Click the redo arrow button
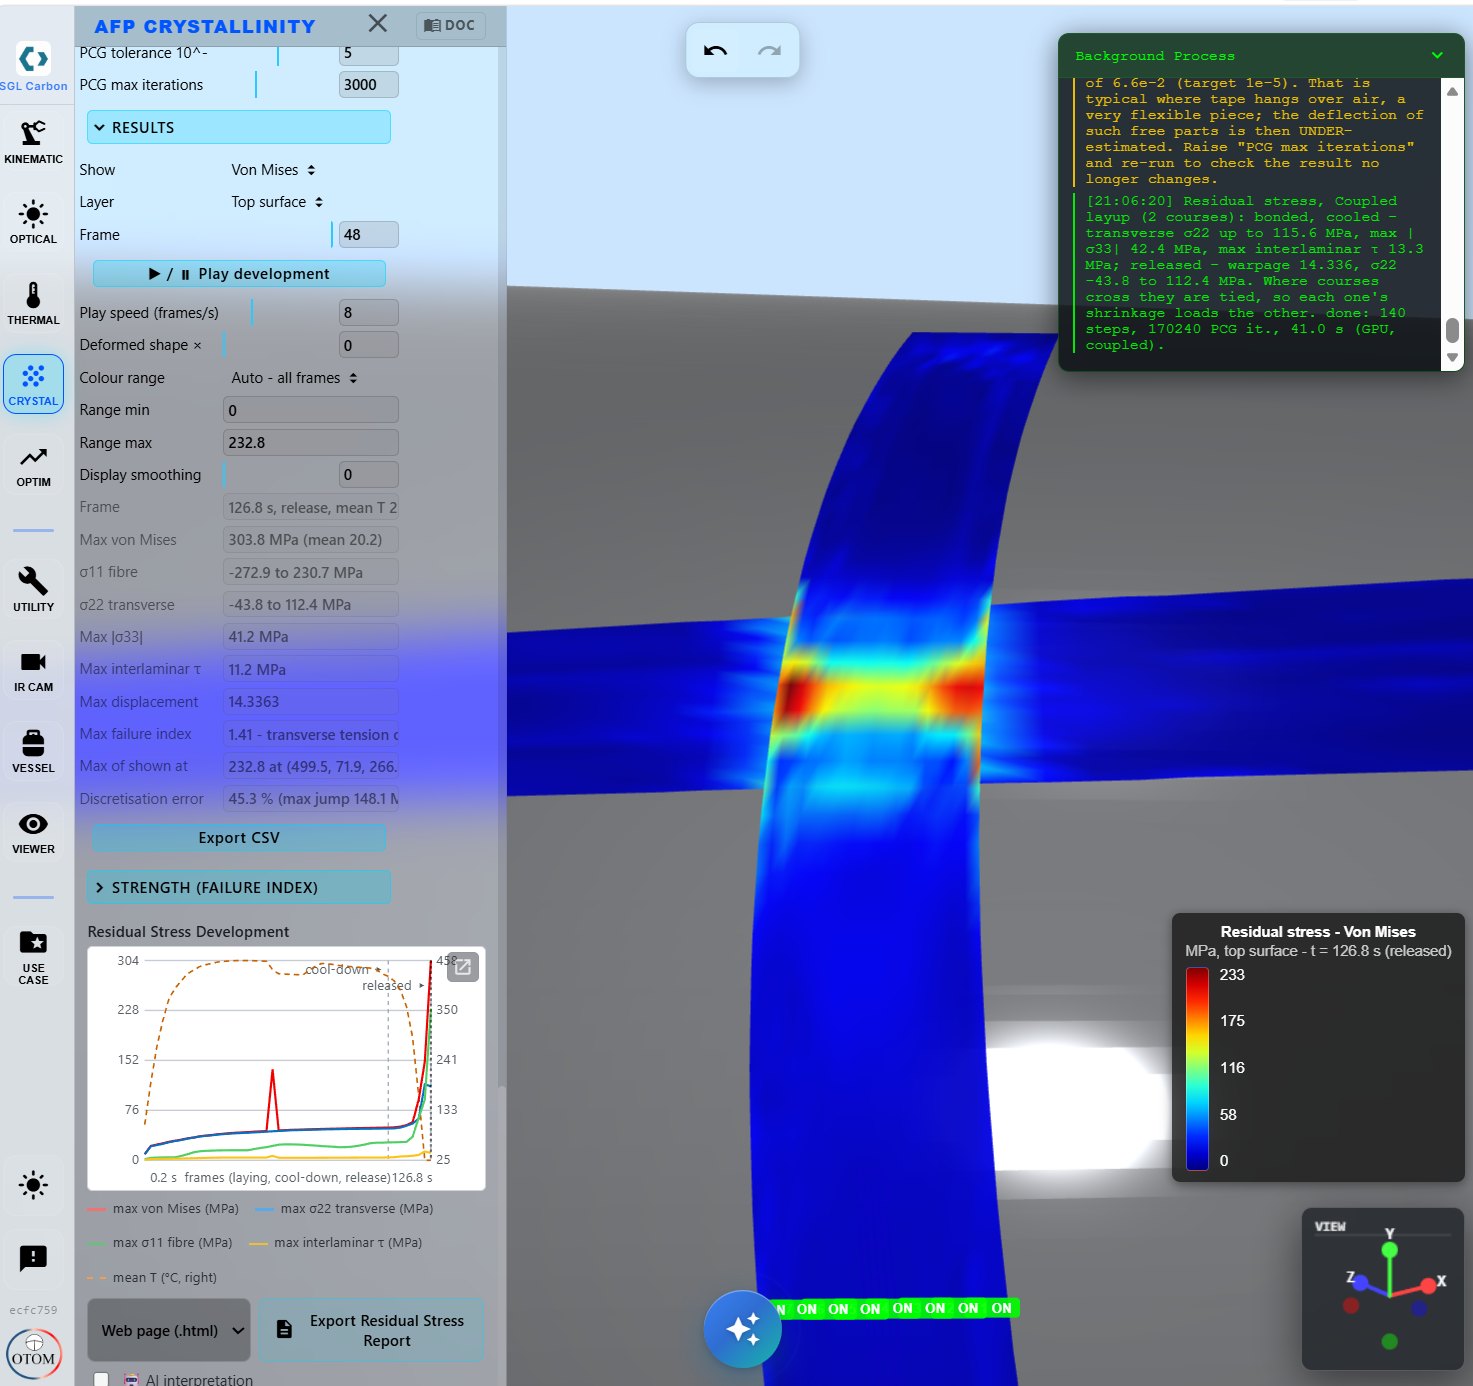Screen dimensions: 1473x1386 point(769,50)
